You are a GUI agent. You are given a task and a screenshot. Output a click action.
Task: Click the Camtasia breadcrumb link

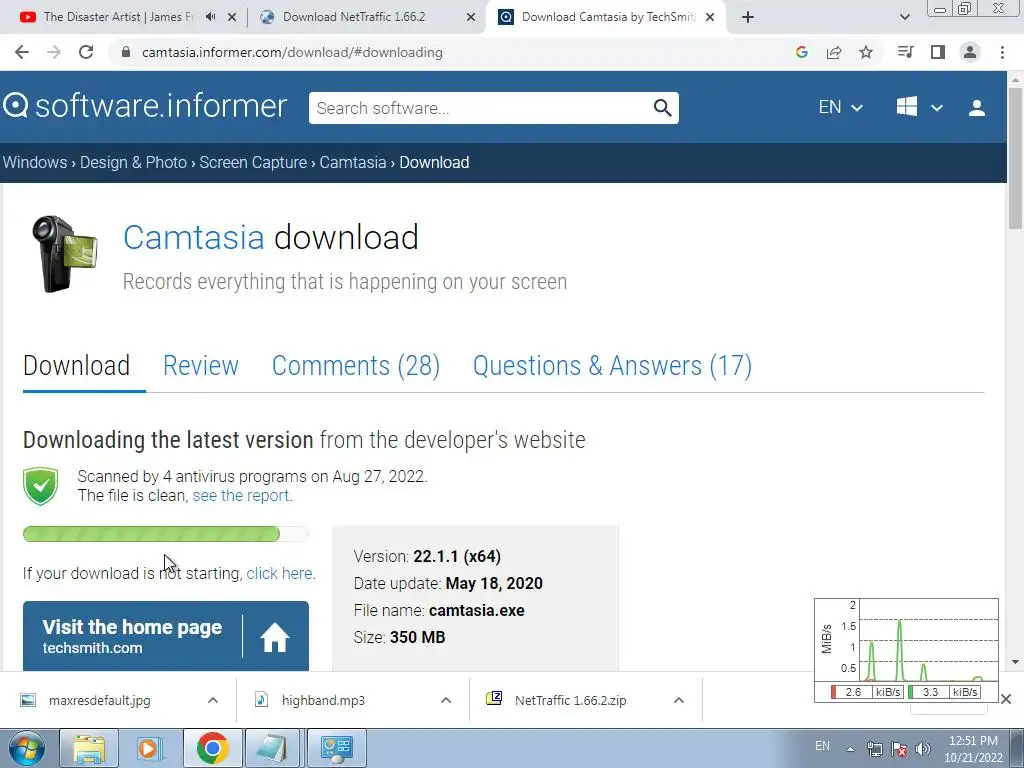(x=353, y=162)
